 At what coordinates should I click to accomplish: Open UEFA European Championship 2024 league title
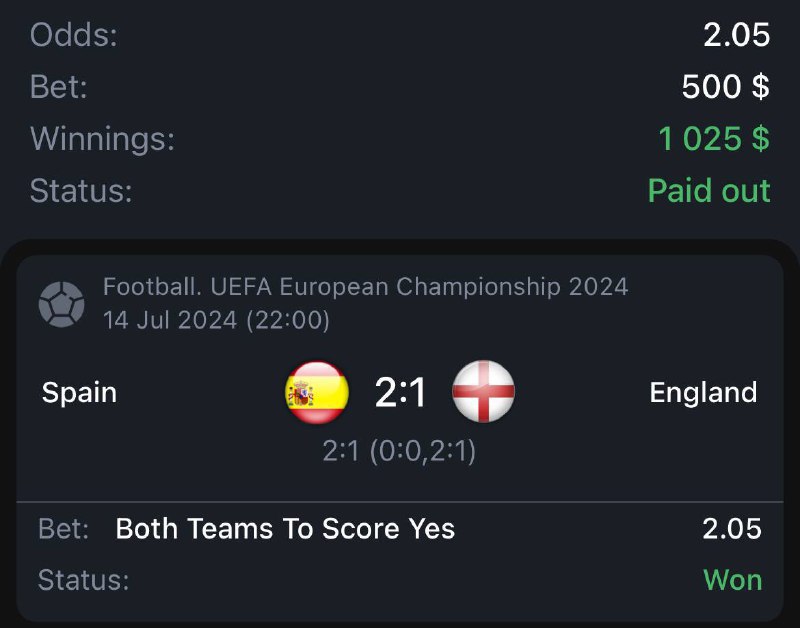(365, 288)
